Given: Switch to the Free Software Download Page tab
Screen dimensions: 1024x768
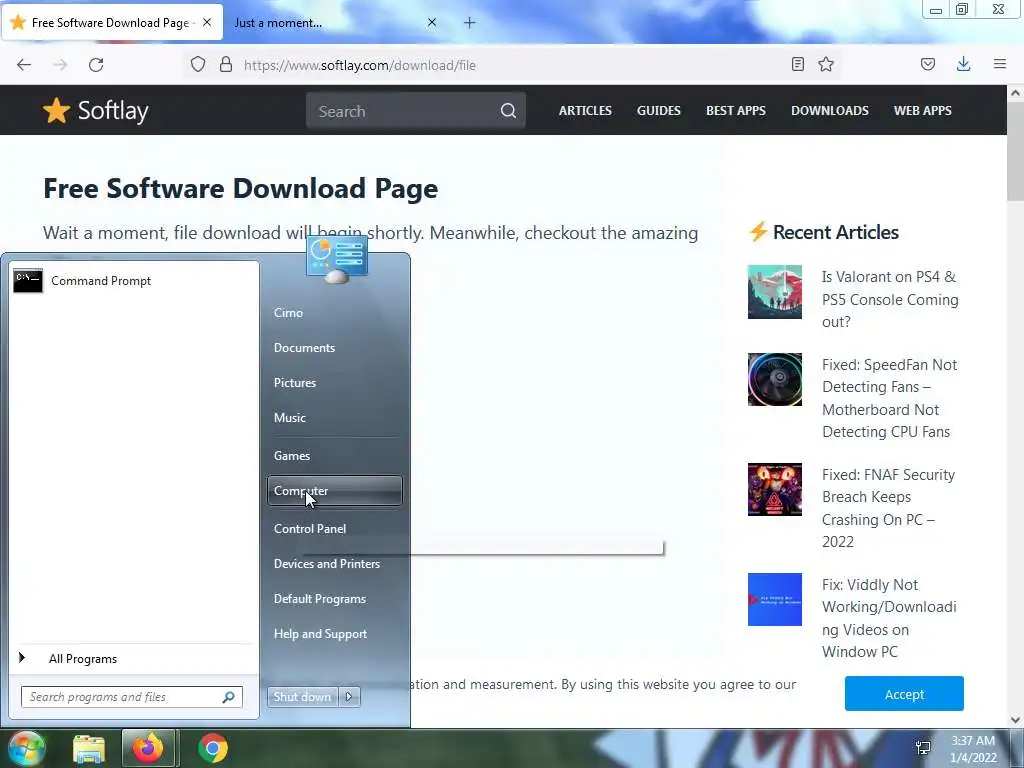Looking at the screenshot, I should pos(110,23).
